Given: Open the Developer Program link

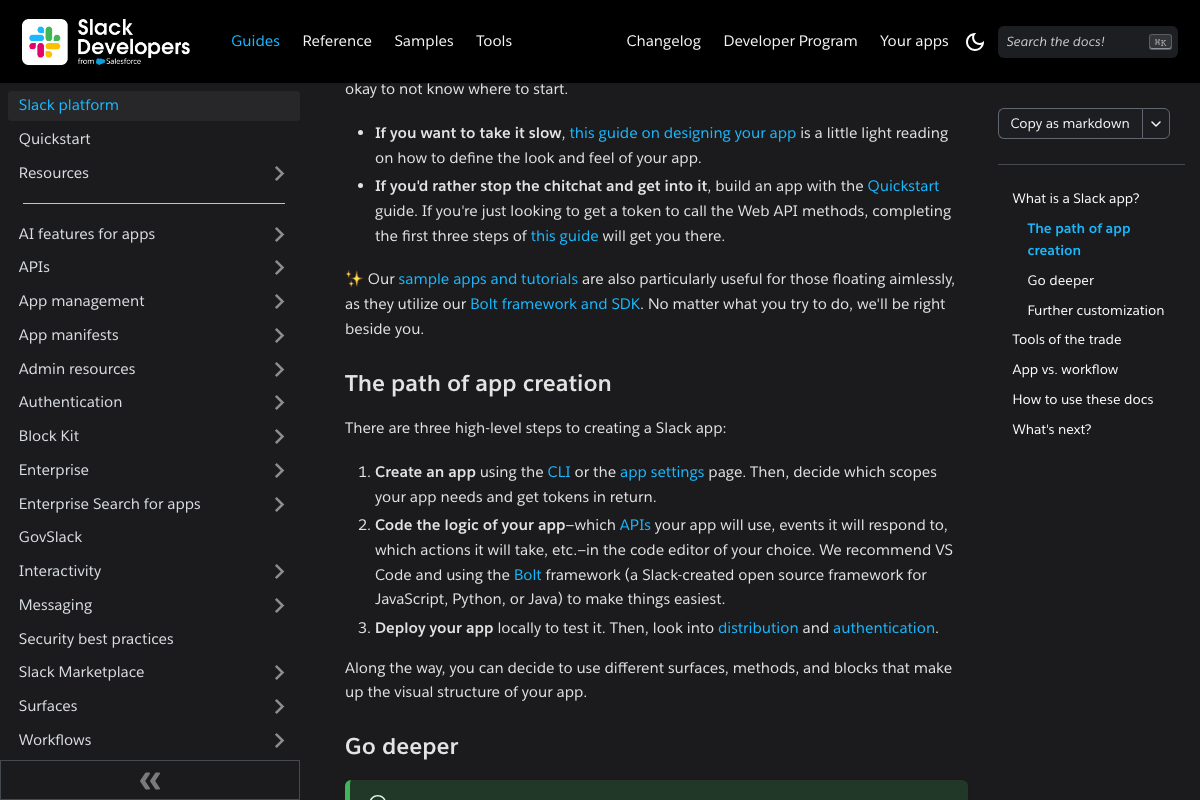Looking at the screenshot, I should tap(790, 41).
